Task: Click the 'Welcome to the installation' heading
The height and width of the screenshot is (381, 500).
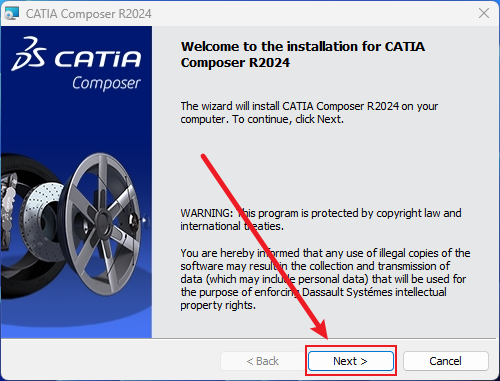Action: coord(303,54)
